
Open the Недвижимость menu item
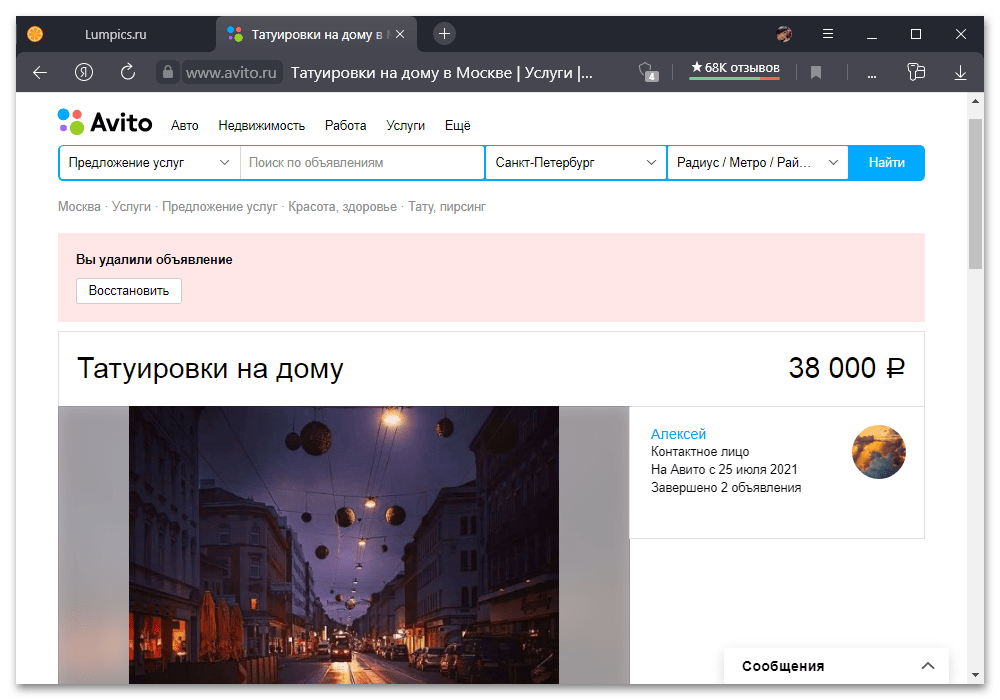[261, 126]
